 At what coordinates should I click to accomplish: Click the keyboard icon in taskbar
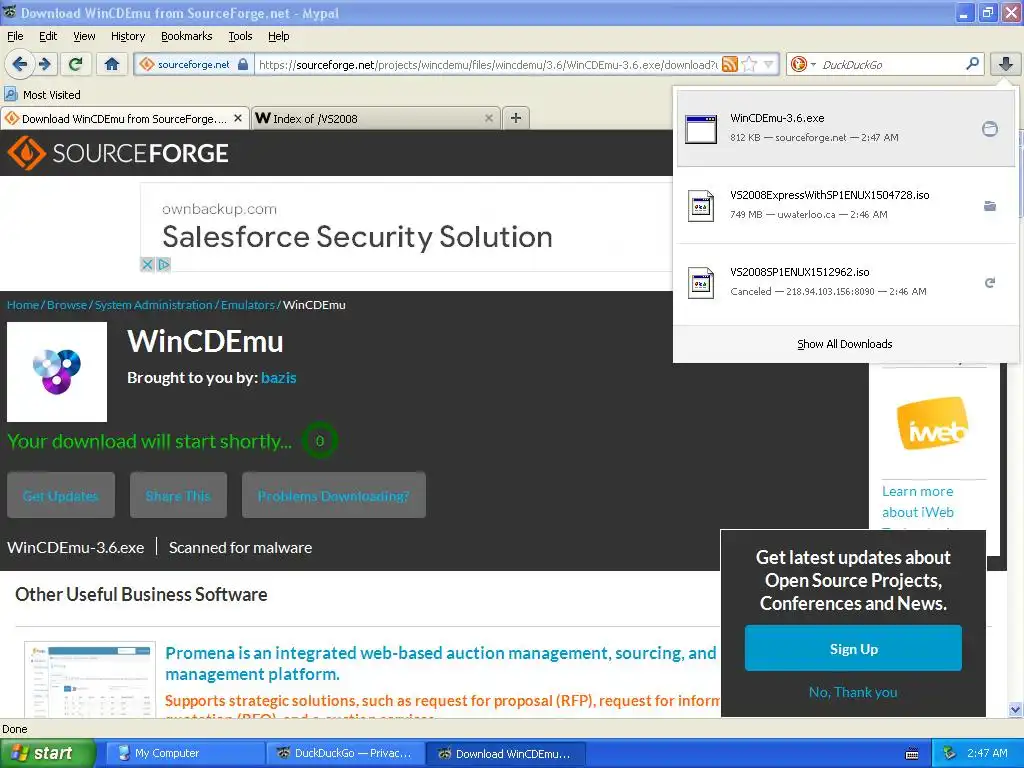click(912, 754)
